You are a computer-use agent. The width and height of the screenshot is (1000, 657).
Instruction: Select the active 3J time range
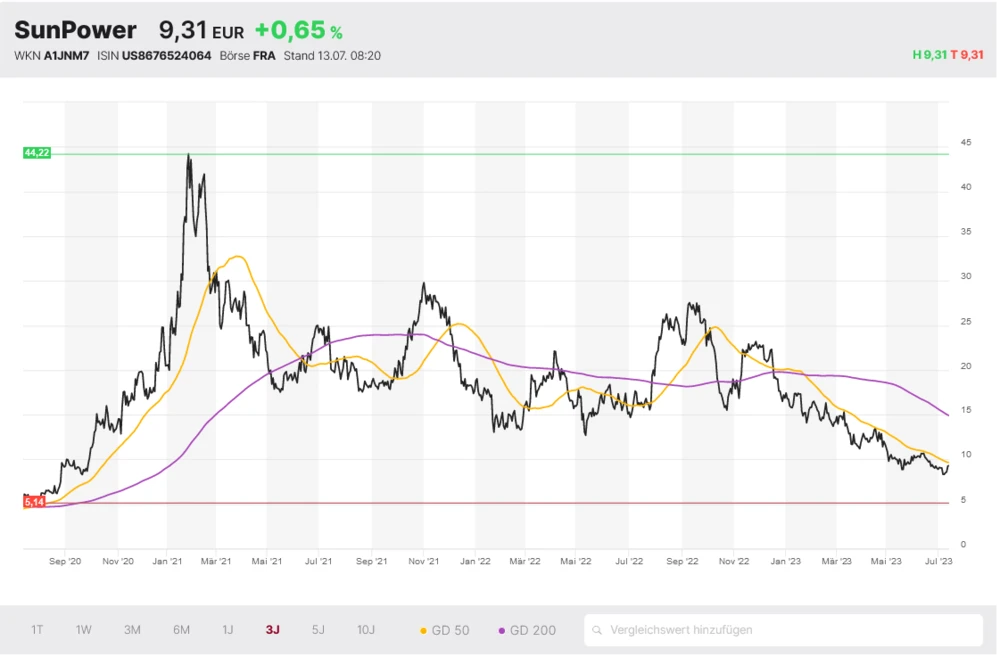[x=273, y=630]
